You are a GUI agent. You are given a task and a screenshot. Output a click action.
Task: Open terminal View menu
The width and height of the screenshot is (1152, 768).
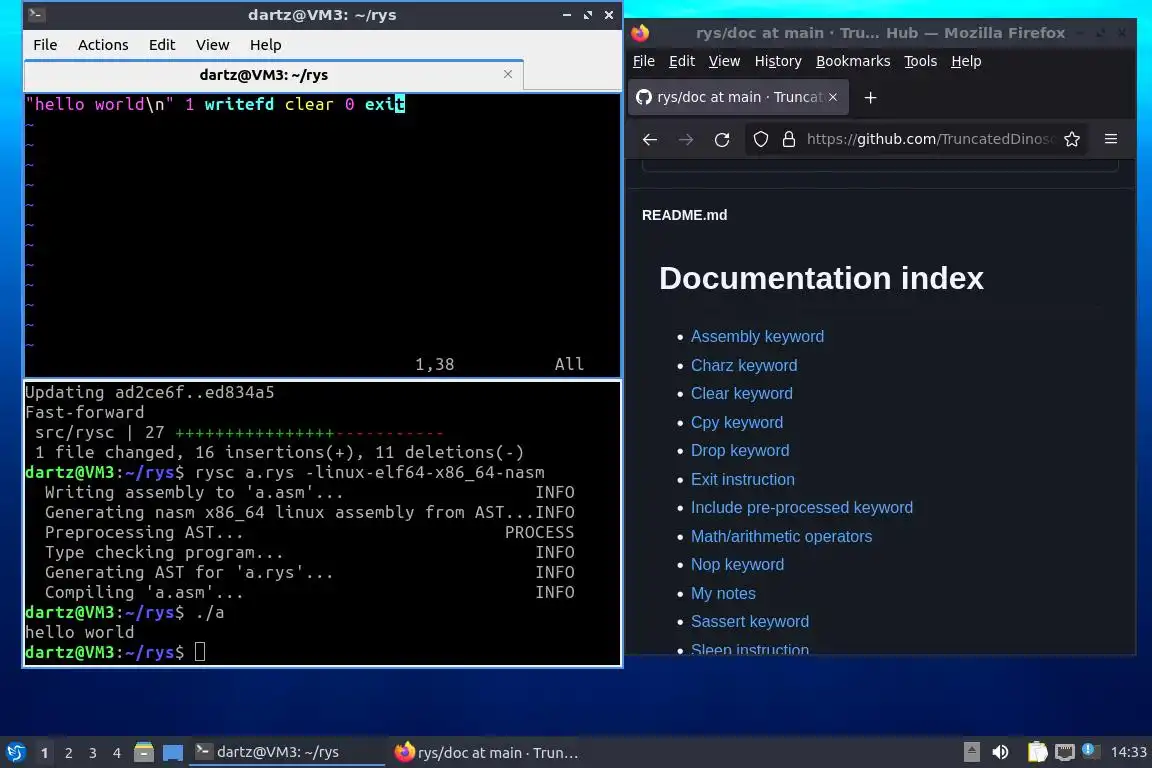212,45
